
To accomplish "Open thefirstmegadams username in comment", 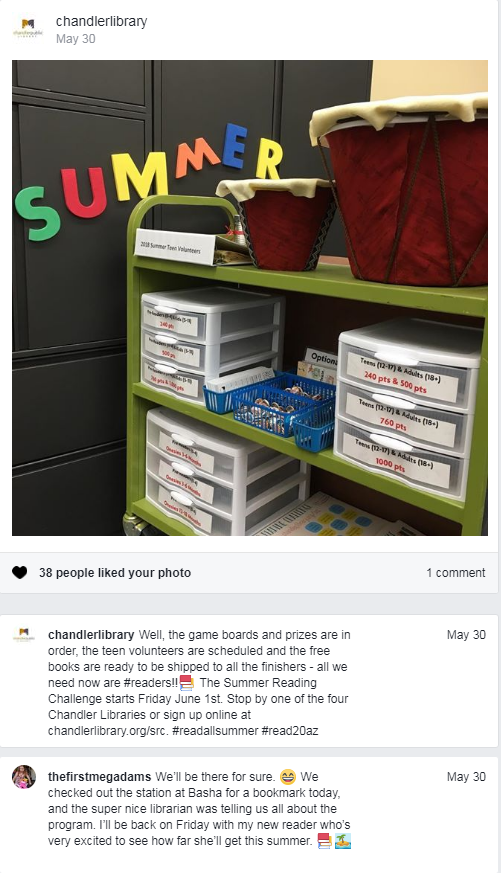I will [100, 777].
